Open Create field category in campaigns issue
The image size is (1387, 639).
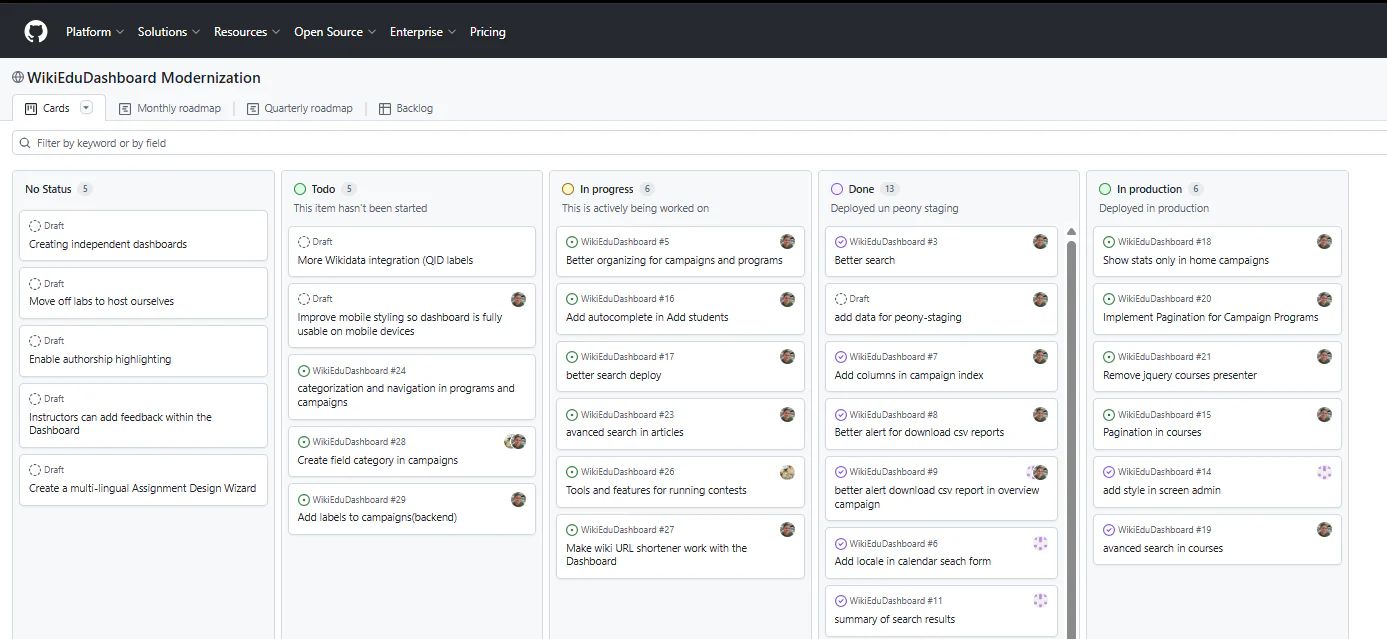[x=378, y=460]
